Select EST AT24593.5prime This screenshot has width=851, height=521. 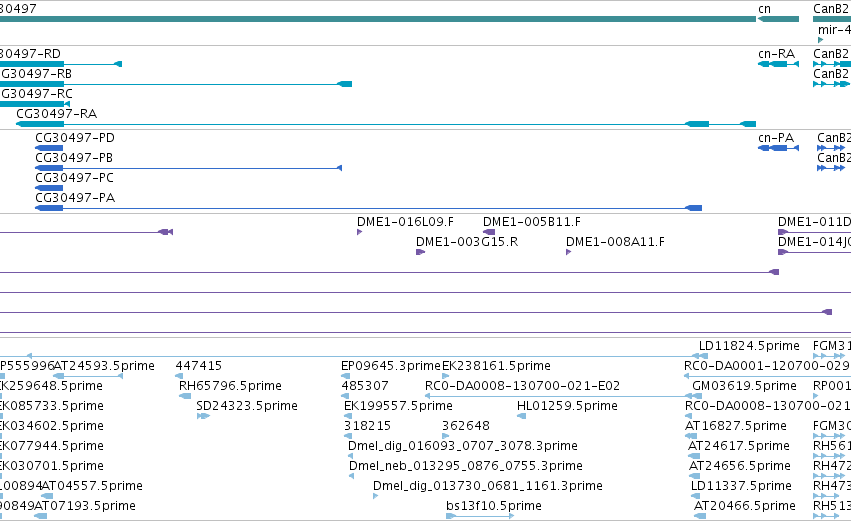point(88,376)
